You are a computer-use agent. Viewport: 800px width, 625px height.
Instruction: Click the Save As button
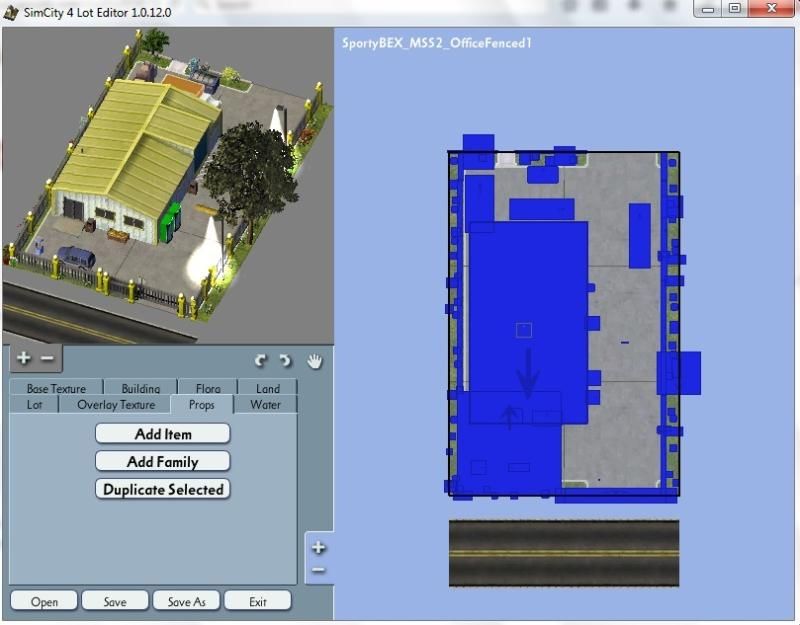tap(187, 601)
